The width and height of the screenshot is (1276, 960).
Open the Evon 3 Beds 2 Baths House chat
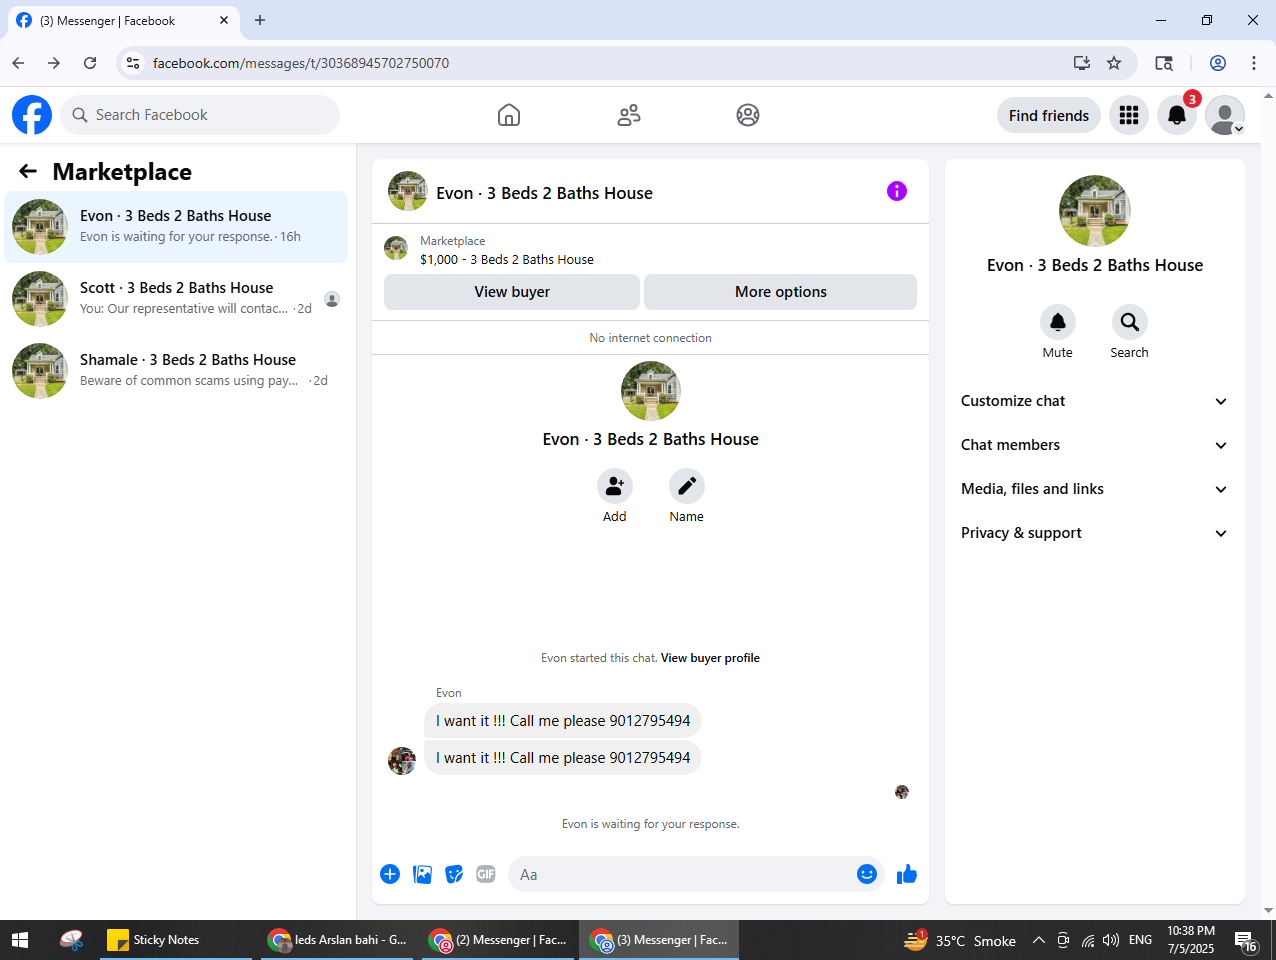pyautogui.click(x=176, y=227)
